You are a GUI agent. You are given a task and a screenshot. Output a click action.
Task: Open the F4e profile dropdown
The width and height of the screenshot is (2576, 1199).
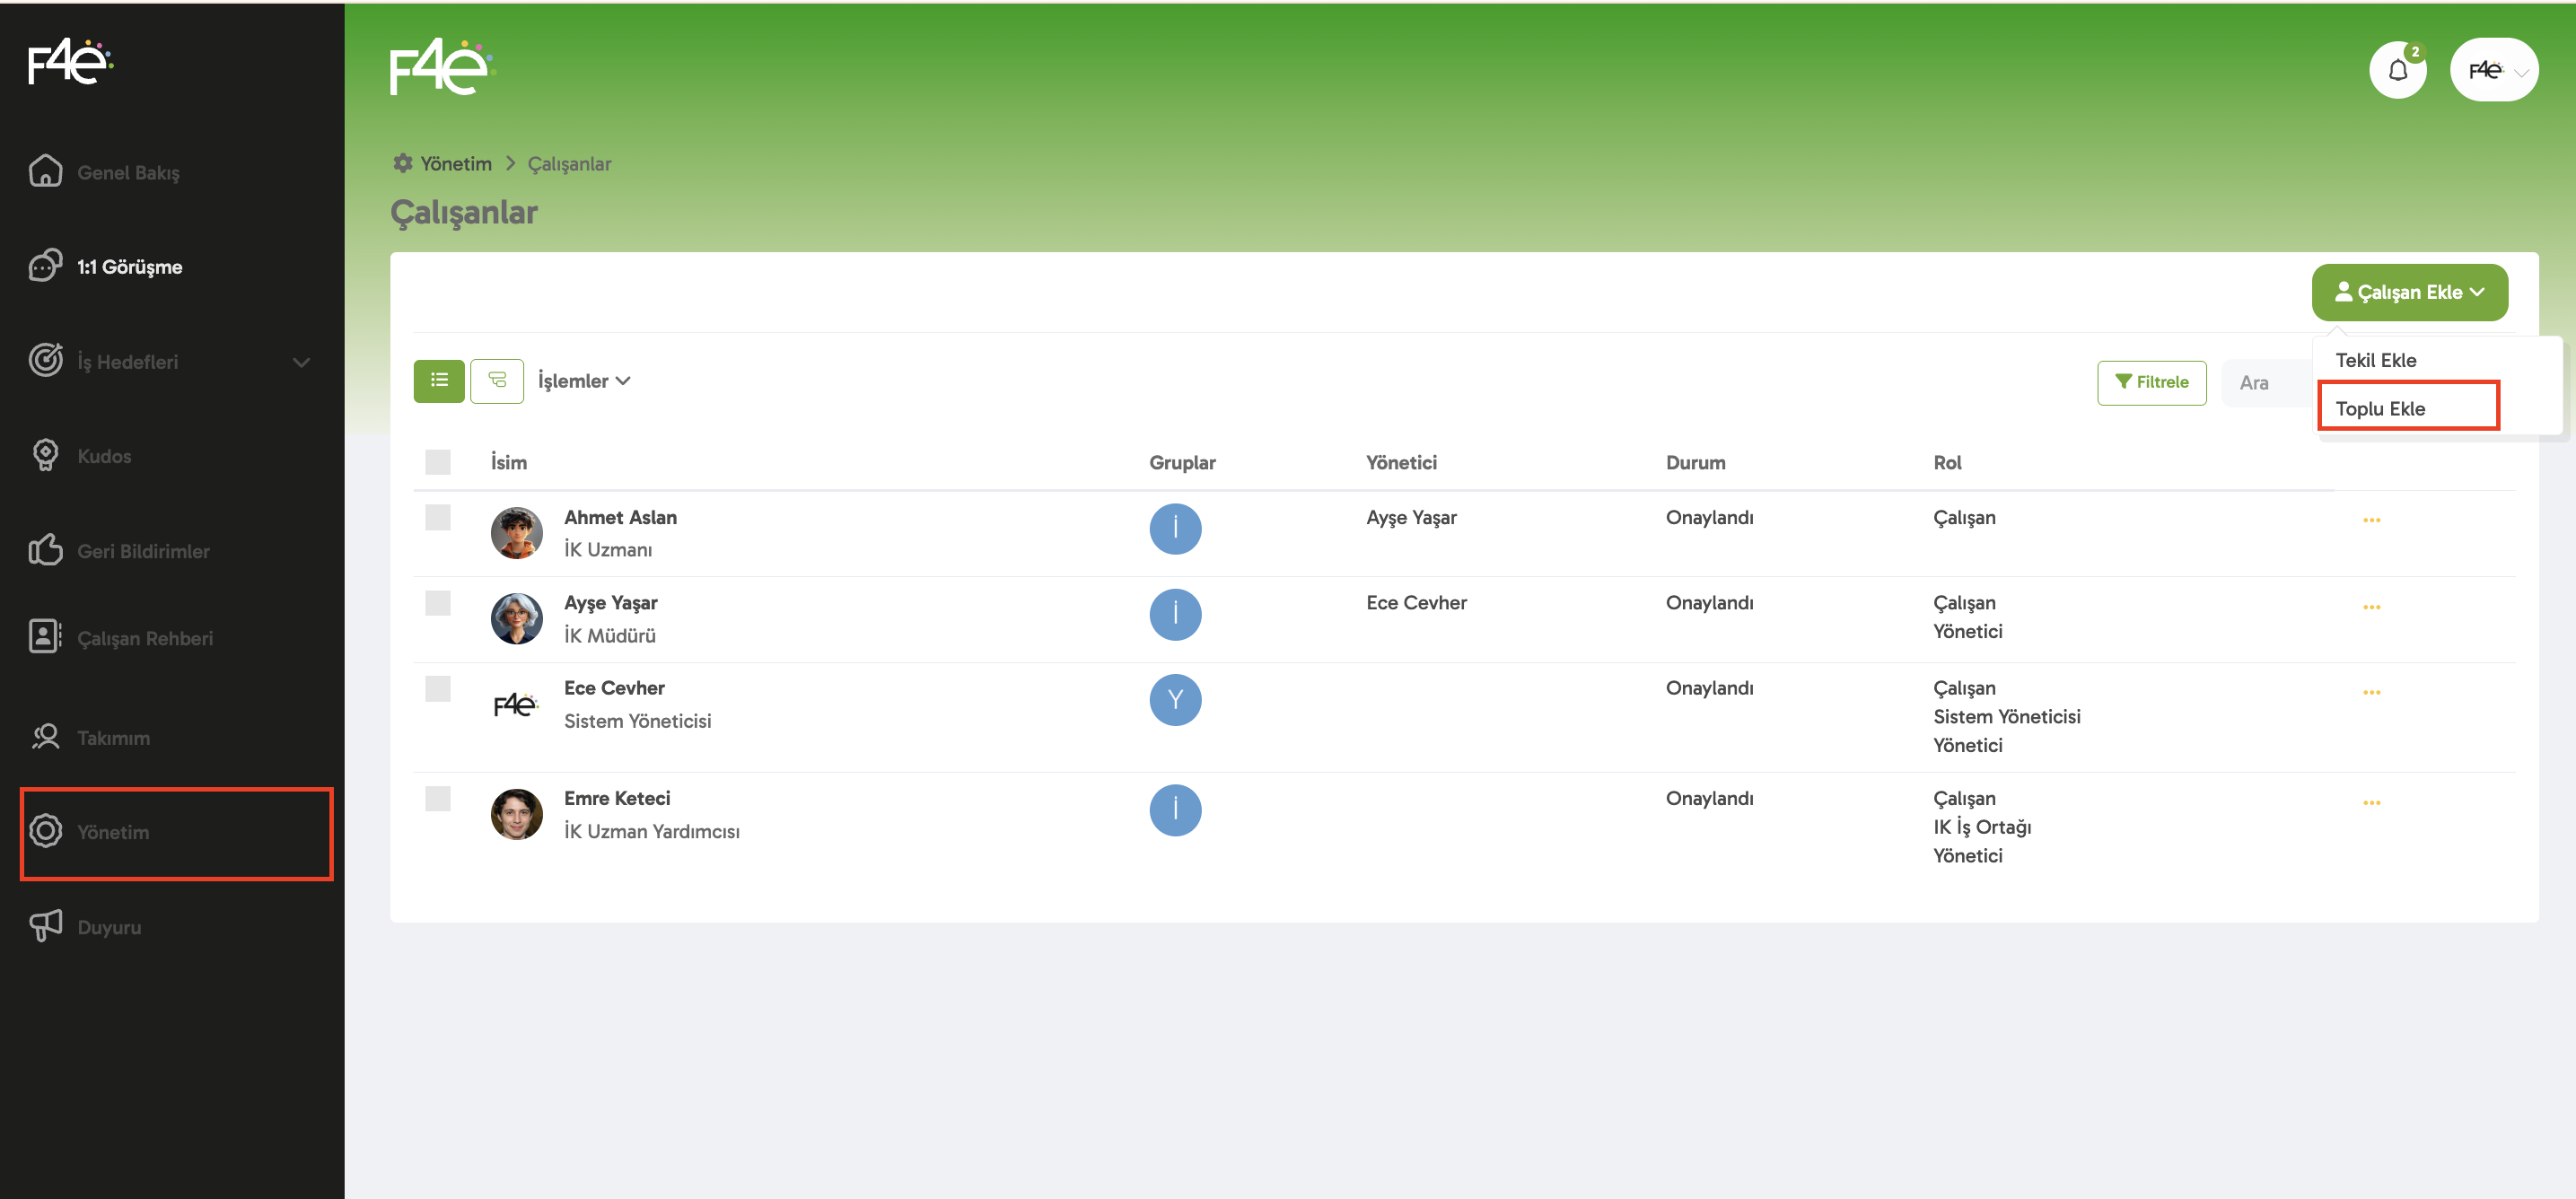[2494, 70]
